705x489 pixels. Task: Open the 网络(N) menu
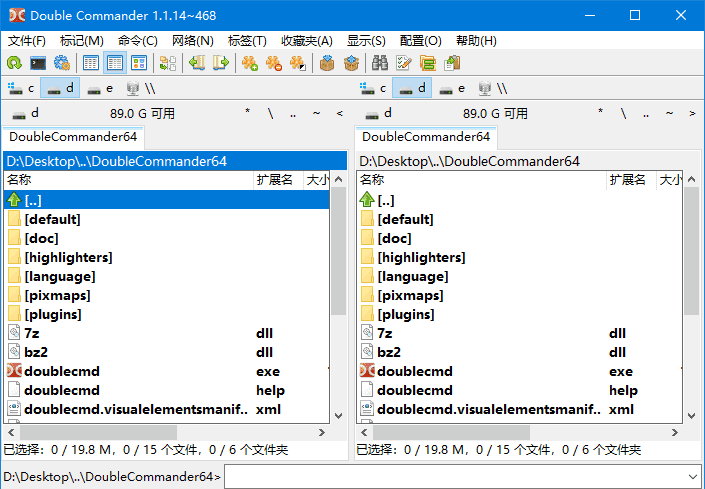[192, 41]
